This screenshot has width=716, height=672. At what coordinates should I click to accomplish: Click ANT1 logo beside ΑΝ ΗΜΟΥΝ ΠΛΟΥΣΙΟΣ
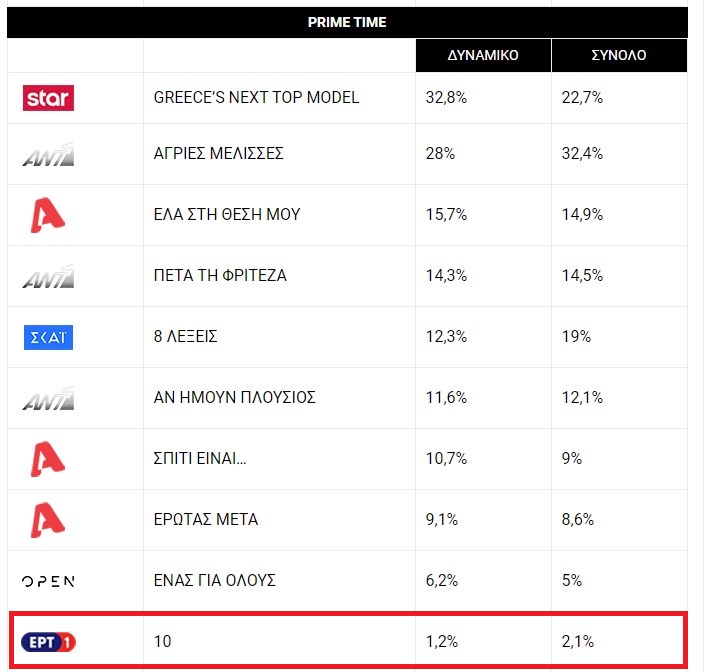[x=48, y=398]
